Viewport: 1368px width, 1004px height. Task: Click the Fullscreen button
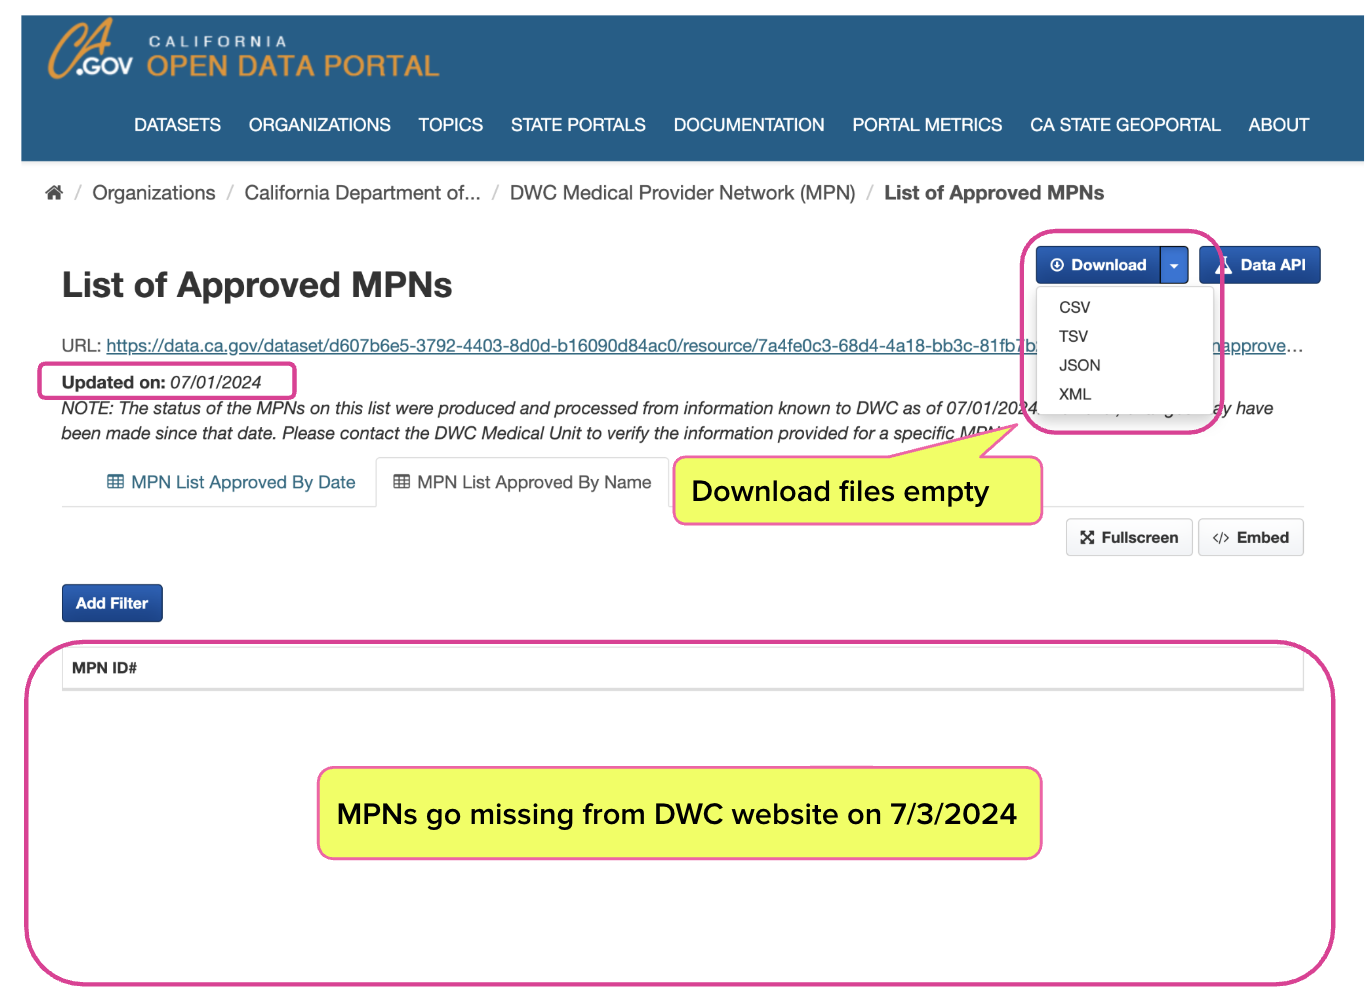point(1129,537)
